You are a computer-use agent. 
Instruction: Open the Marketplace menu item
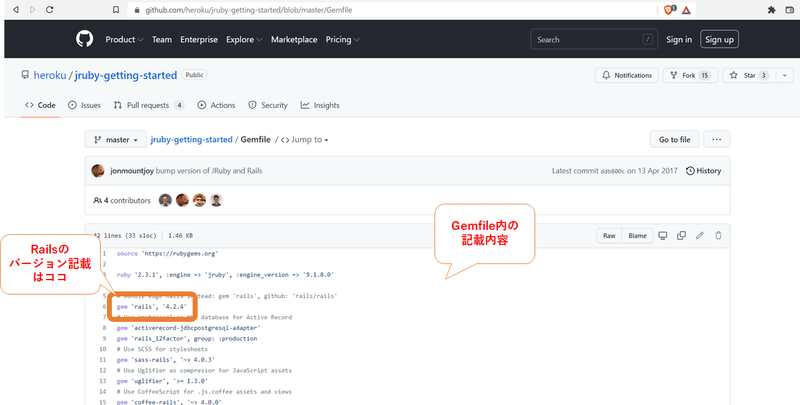[x=294, y=39]
